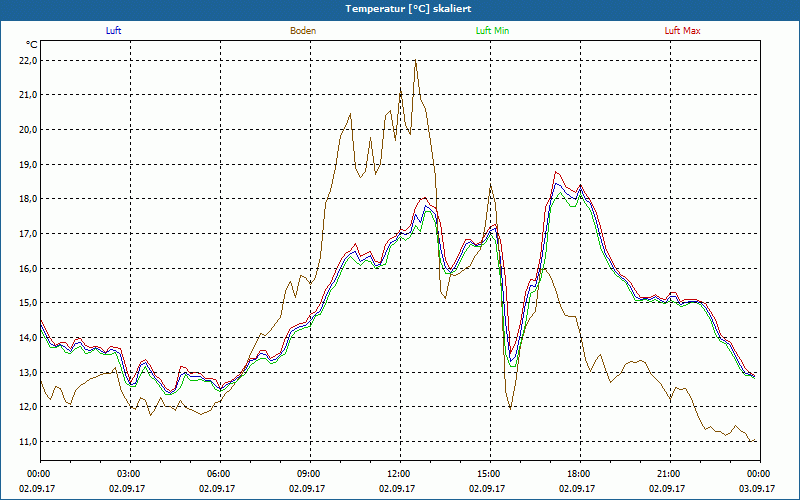This screenshot has width=800, height=500.
Task: Click the '03:00' time axis label
Action: click(x=131, y=473)
